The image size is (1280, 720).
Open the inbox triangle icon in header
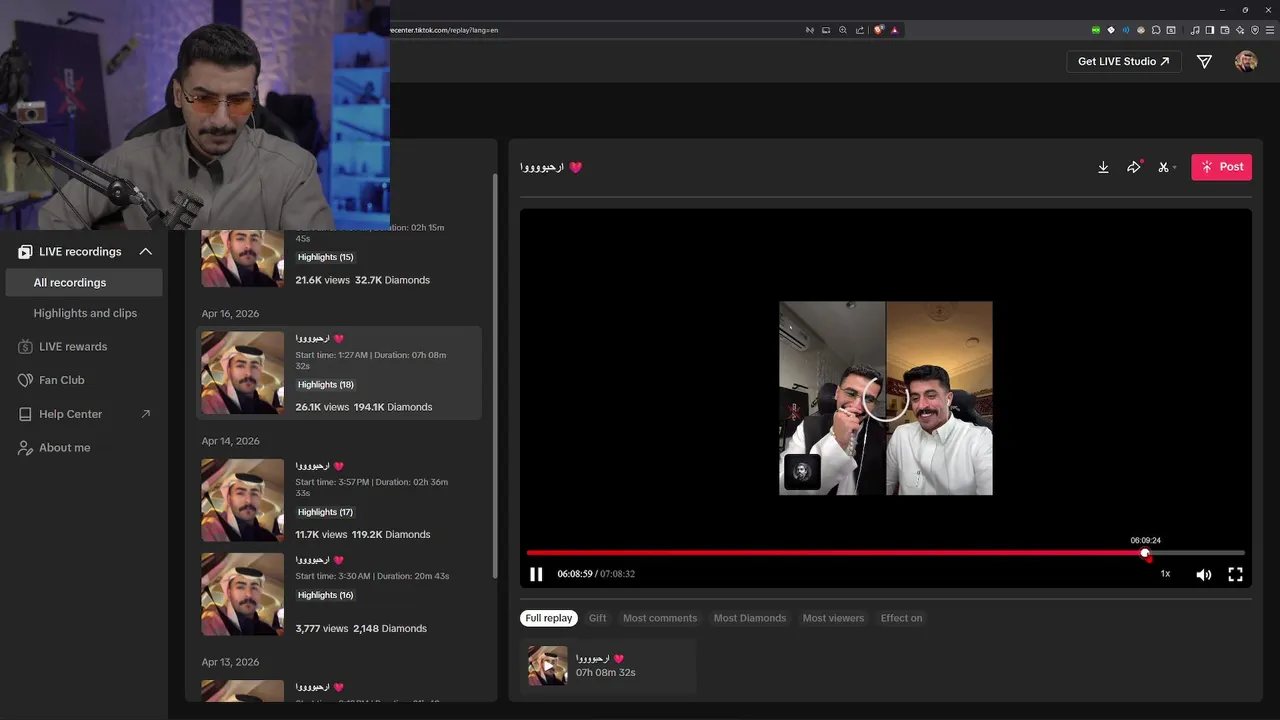coord(1204,62)
